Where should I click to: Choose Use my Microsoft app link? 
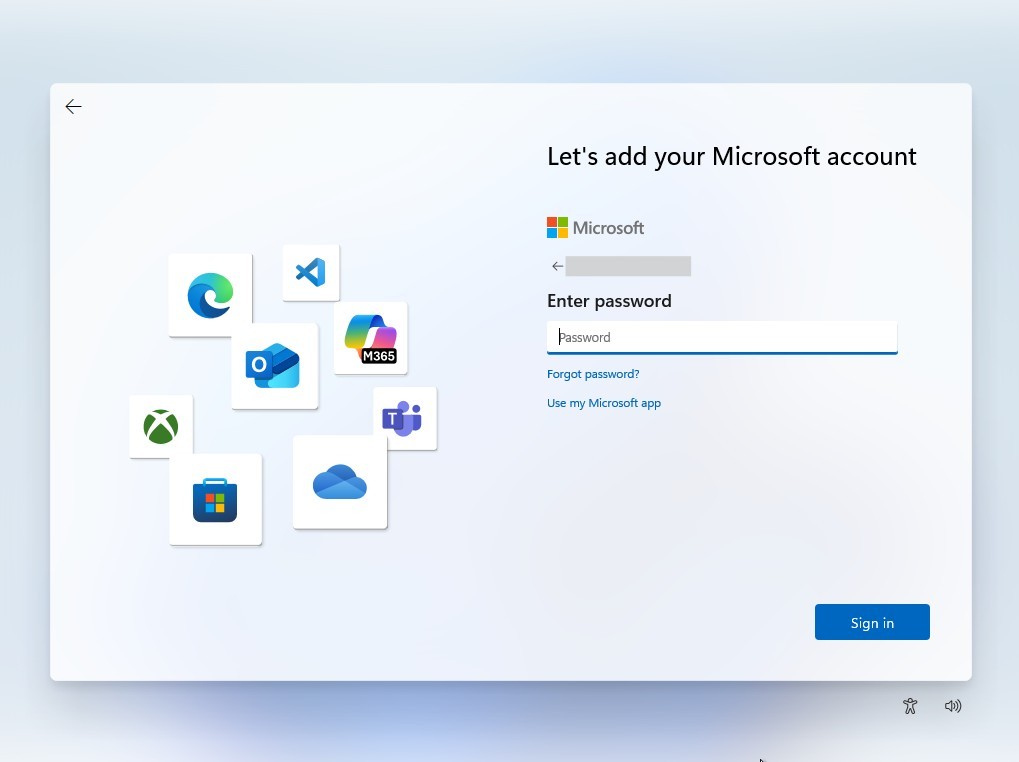[604, 403]
